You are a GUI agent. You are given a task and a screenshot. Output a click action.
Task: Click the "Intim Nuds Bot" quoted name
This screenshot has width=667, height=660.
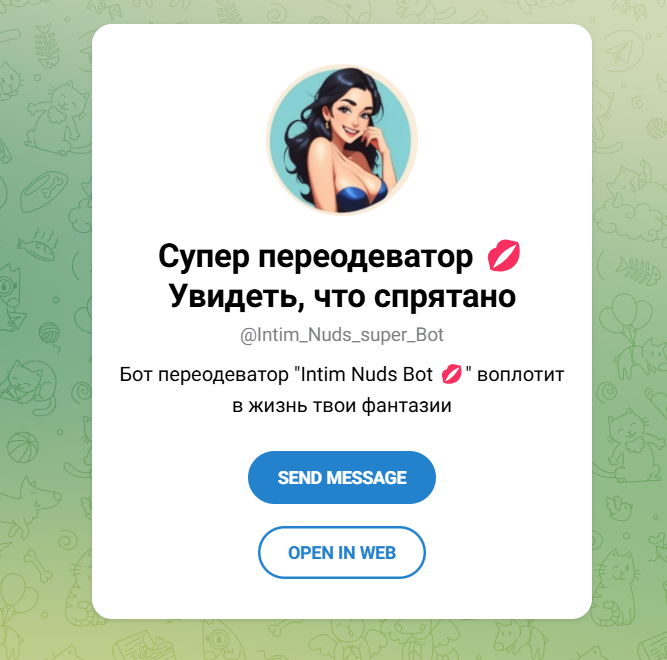[366, 375]
